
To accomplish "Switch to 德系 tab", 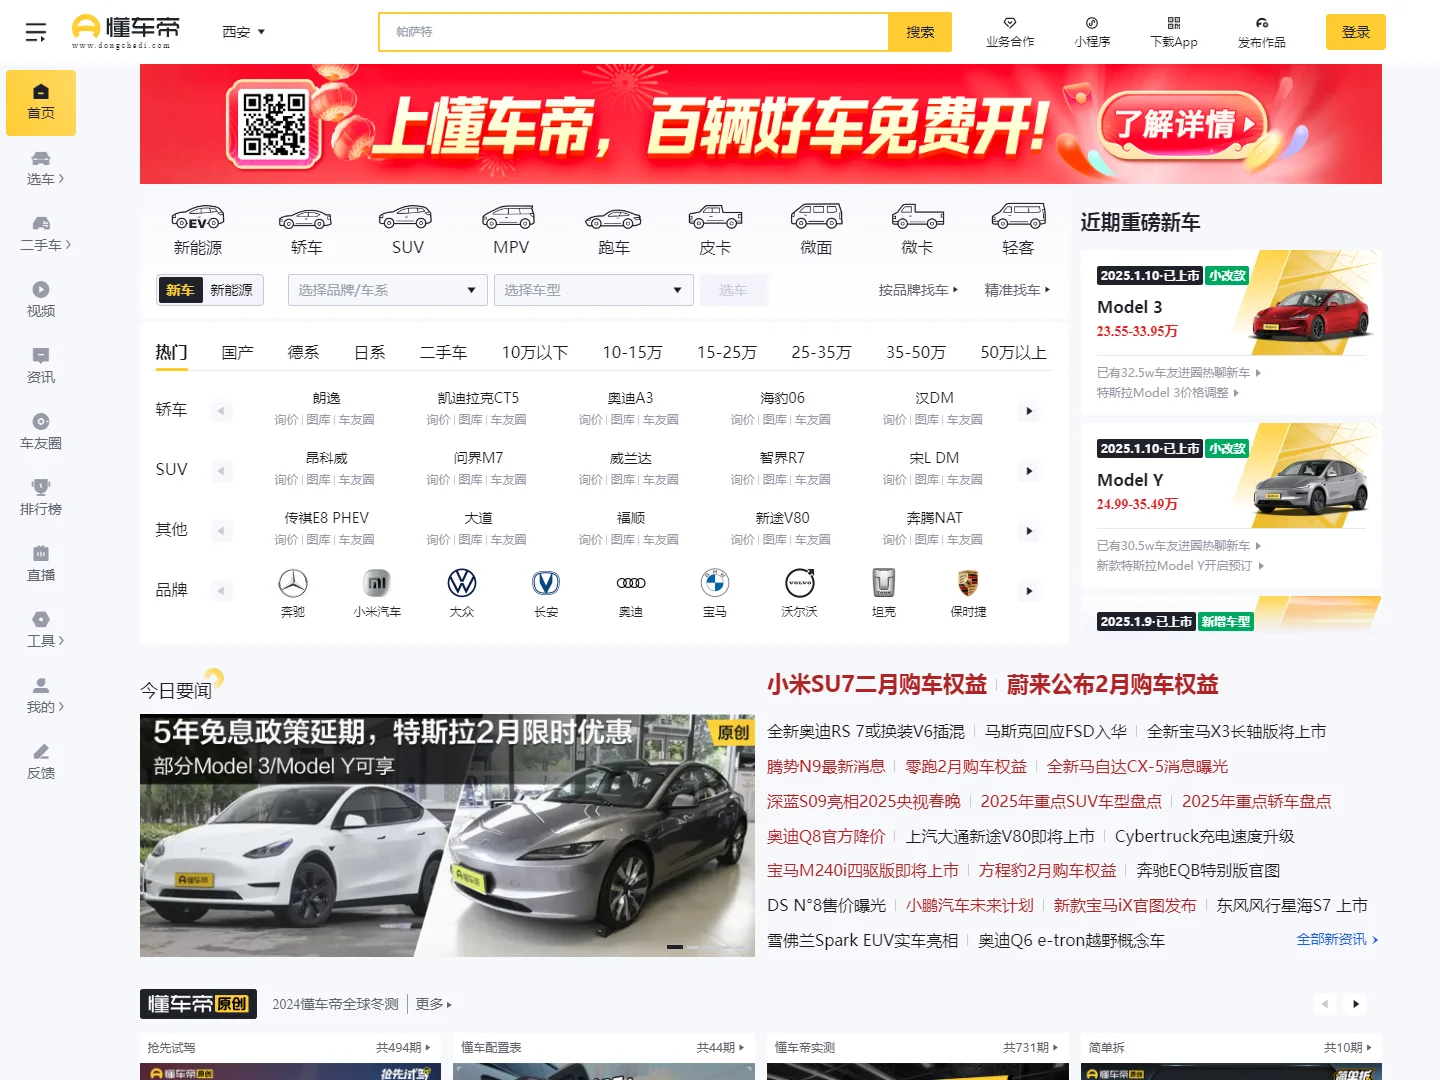I will [303, 352].
